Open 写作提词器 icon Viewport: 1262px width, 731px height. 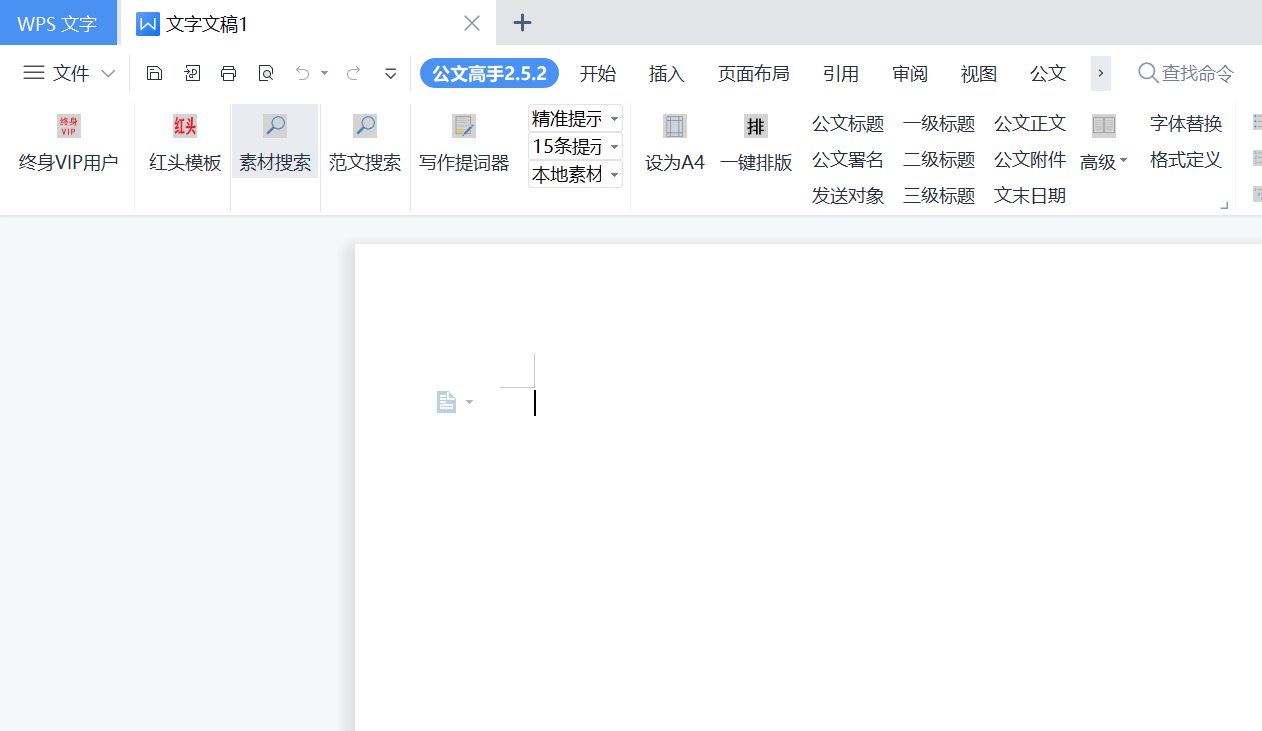[x=464, y=126]
